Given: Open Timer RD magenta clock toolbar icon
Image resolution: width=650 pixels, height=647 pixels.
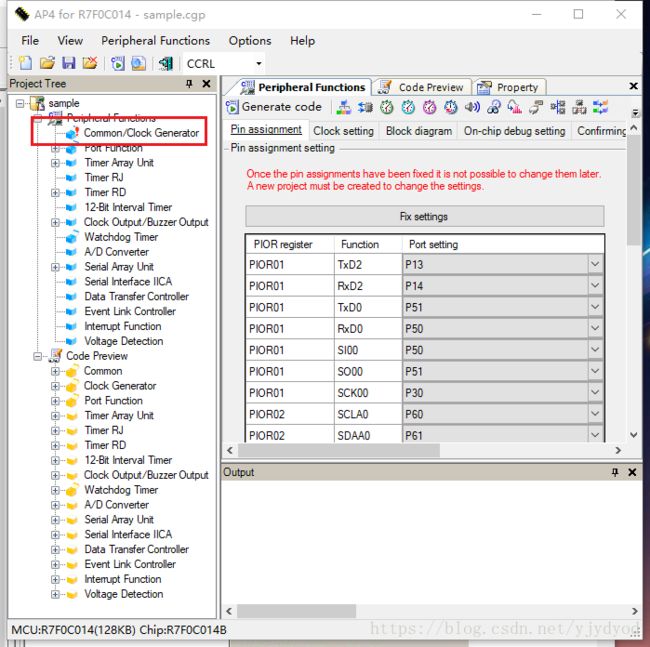Looking at the screenshot, I should click(x=429, y=107).
